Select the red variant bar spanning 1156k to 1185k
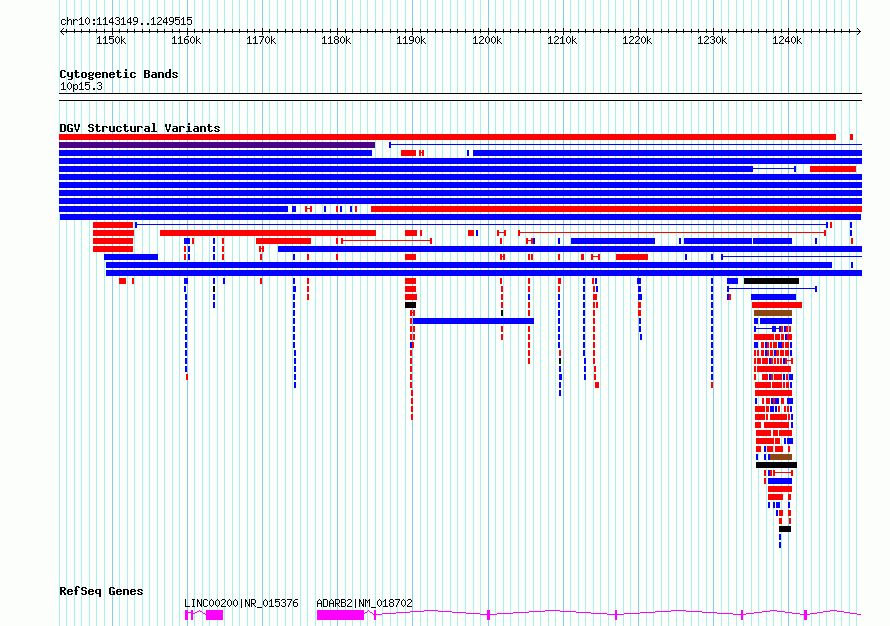Viewport: 890px width, 626px height. tap(268, 233)
